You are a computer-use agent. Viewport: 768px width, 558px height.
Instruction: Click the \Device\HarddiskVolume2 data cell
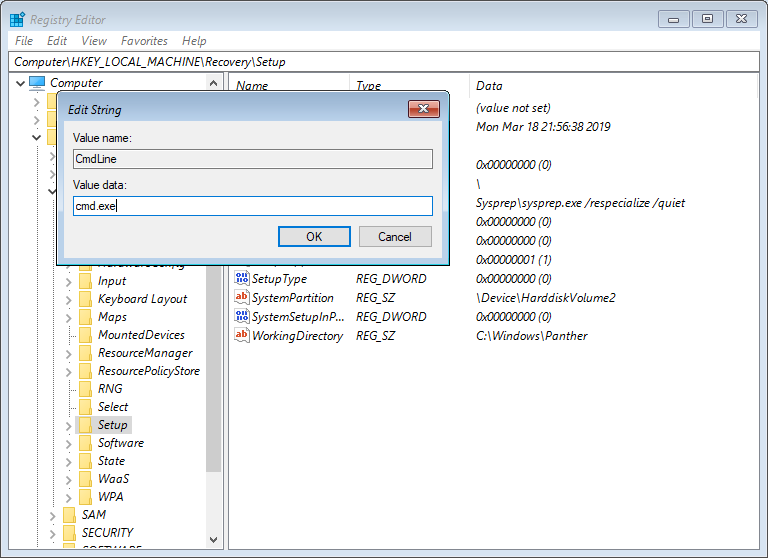[x=546, y=297]
